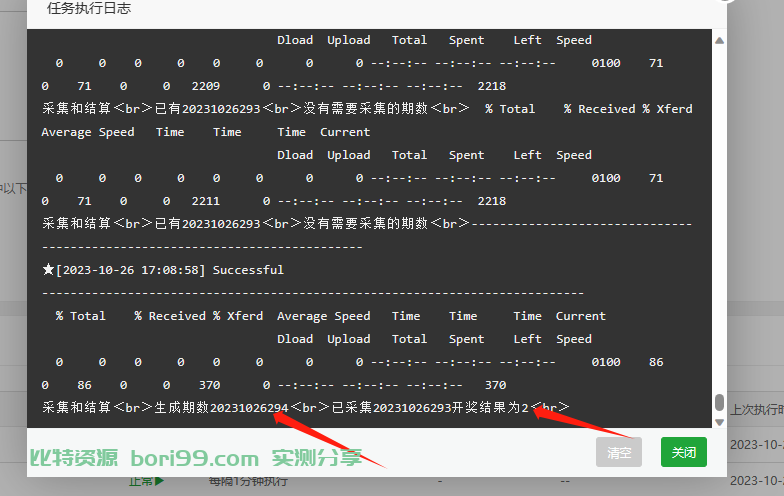The height and width of the screenshot is (496, 784).
Task: Click the log row with value 2209
Action: coord(274,86)
